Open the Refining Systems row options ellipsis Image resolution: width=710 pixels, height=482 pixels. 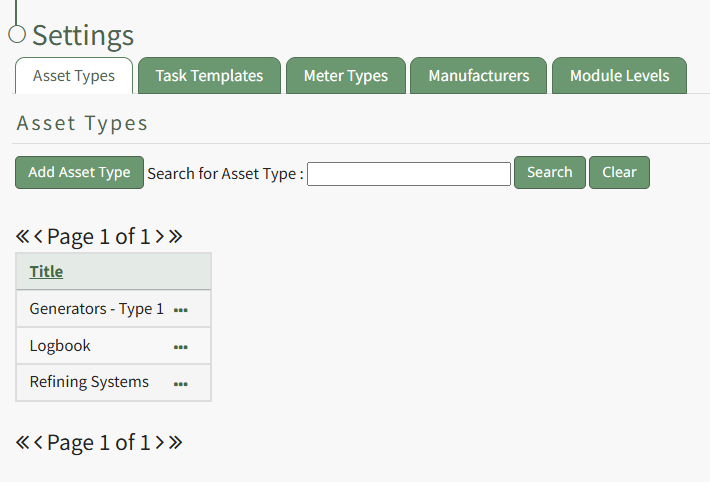point(181,383)
